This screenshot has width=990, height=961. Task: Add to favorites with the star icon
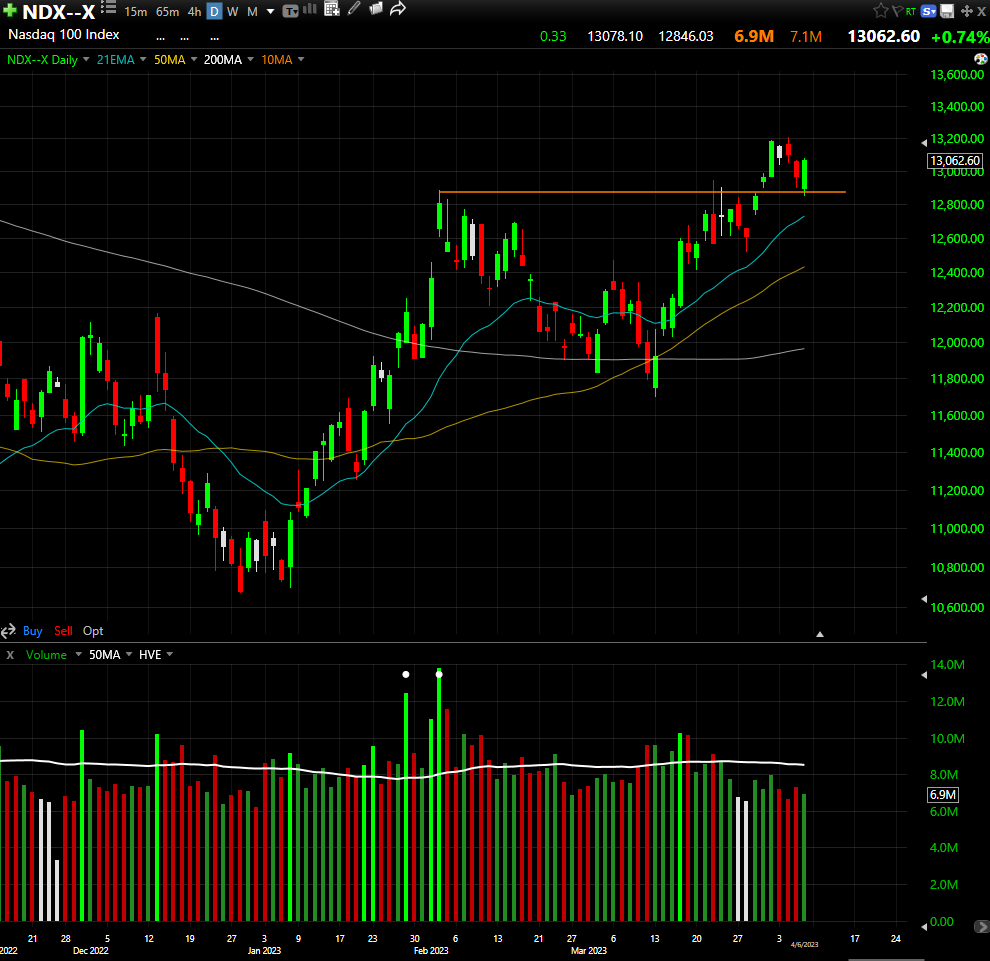click(881, 10)
